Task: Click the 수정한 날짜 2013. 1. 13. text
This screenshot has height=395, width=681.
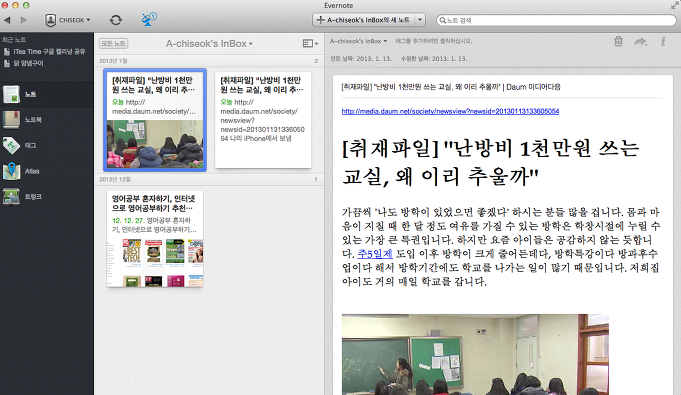Action: [434, 59]
